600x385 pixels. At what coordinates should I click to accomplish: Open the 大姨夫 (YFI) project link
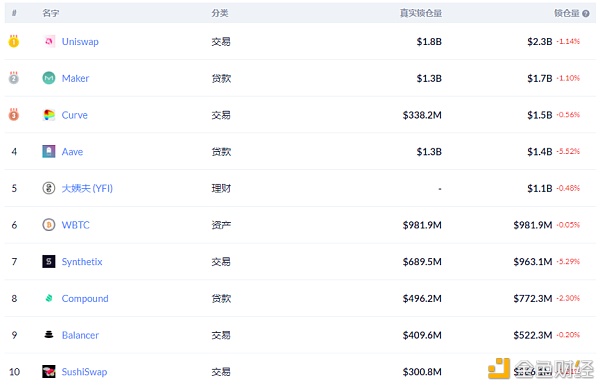pyautogui.click(x=87, y=188)
